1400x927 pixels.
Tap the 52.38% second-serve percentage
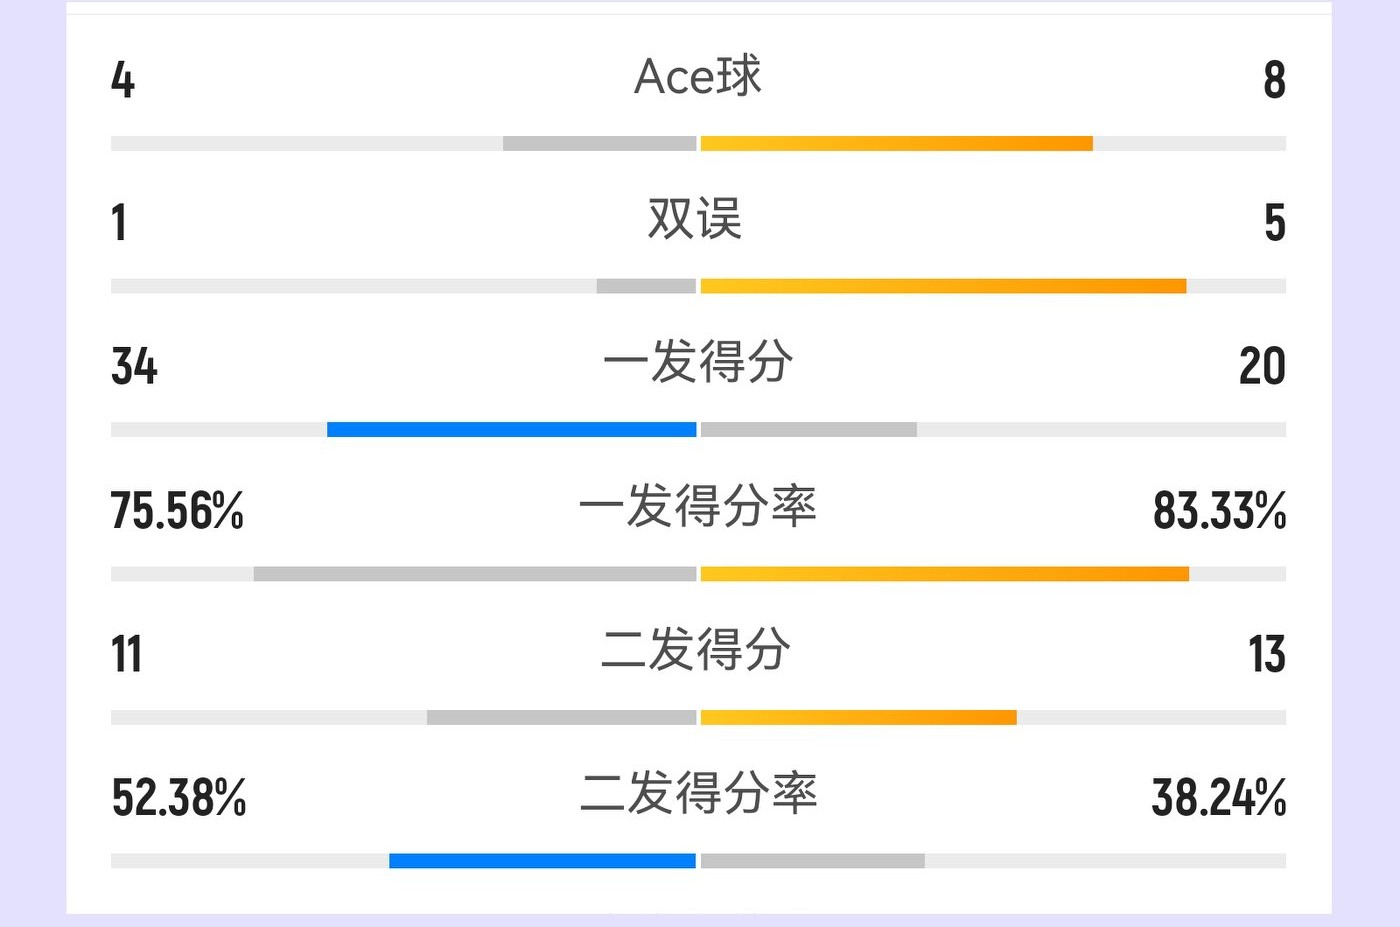tap(179, 798)
